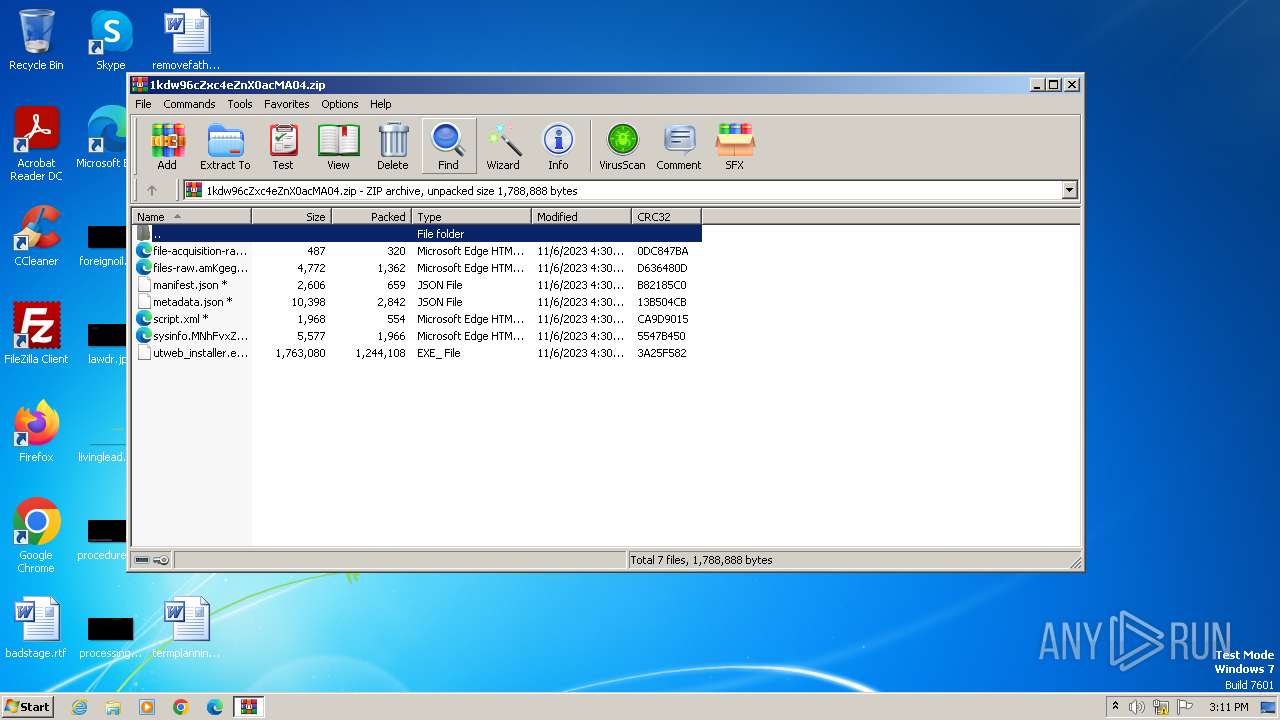This screenshot has height=720, width=1280.
Task: Select manifest.json file
Action: 417,285
